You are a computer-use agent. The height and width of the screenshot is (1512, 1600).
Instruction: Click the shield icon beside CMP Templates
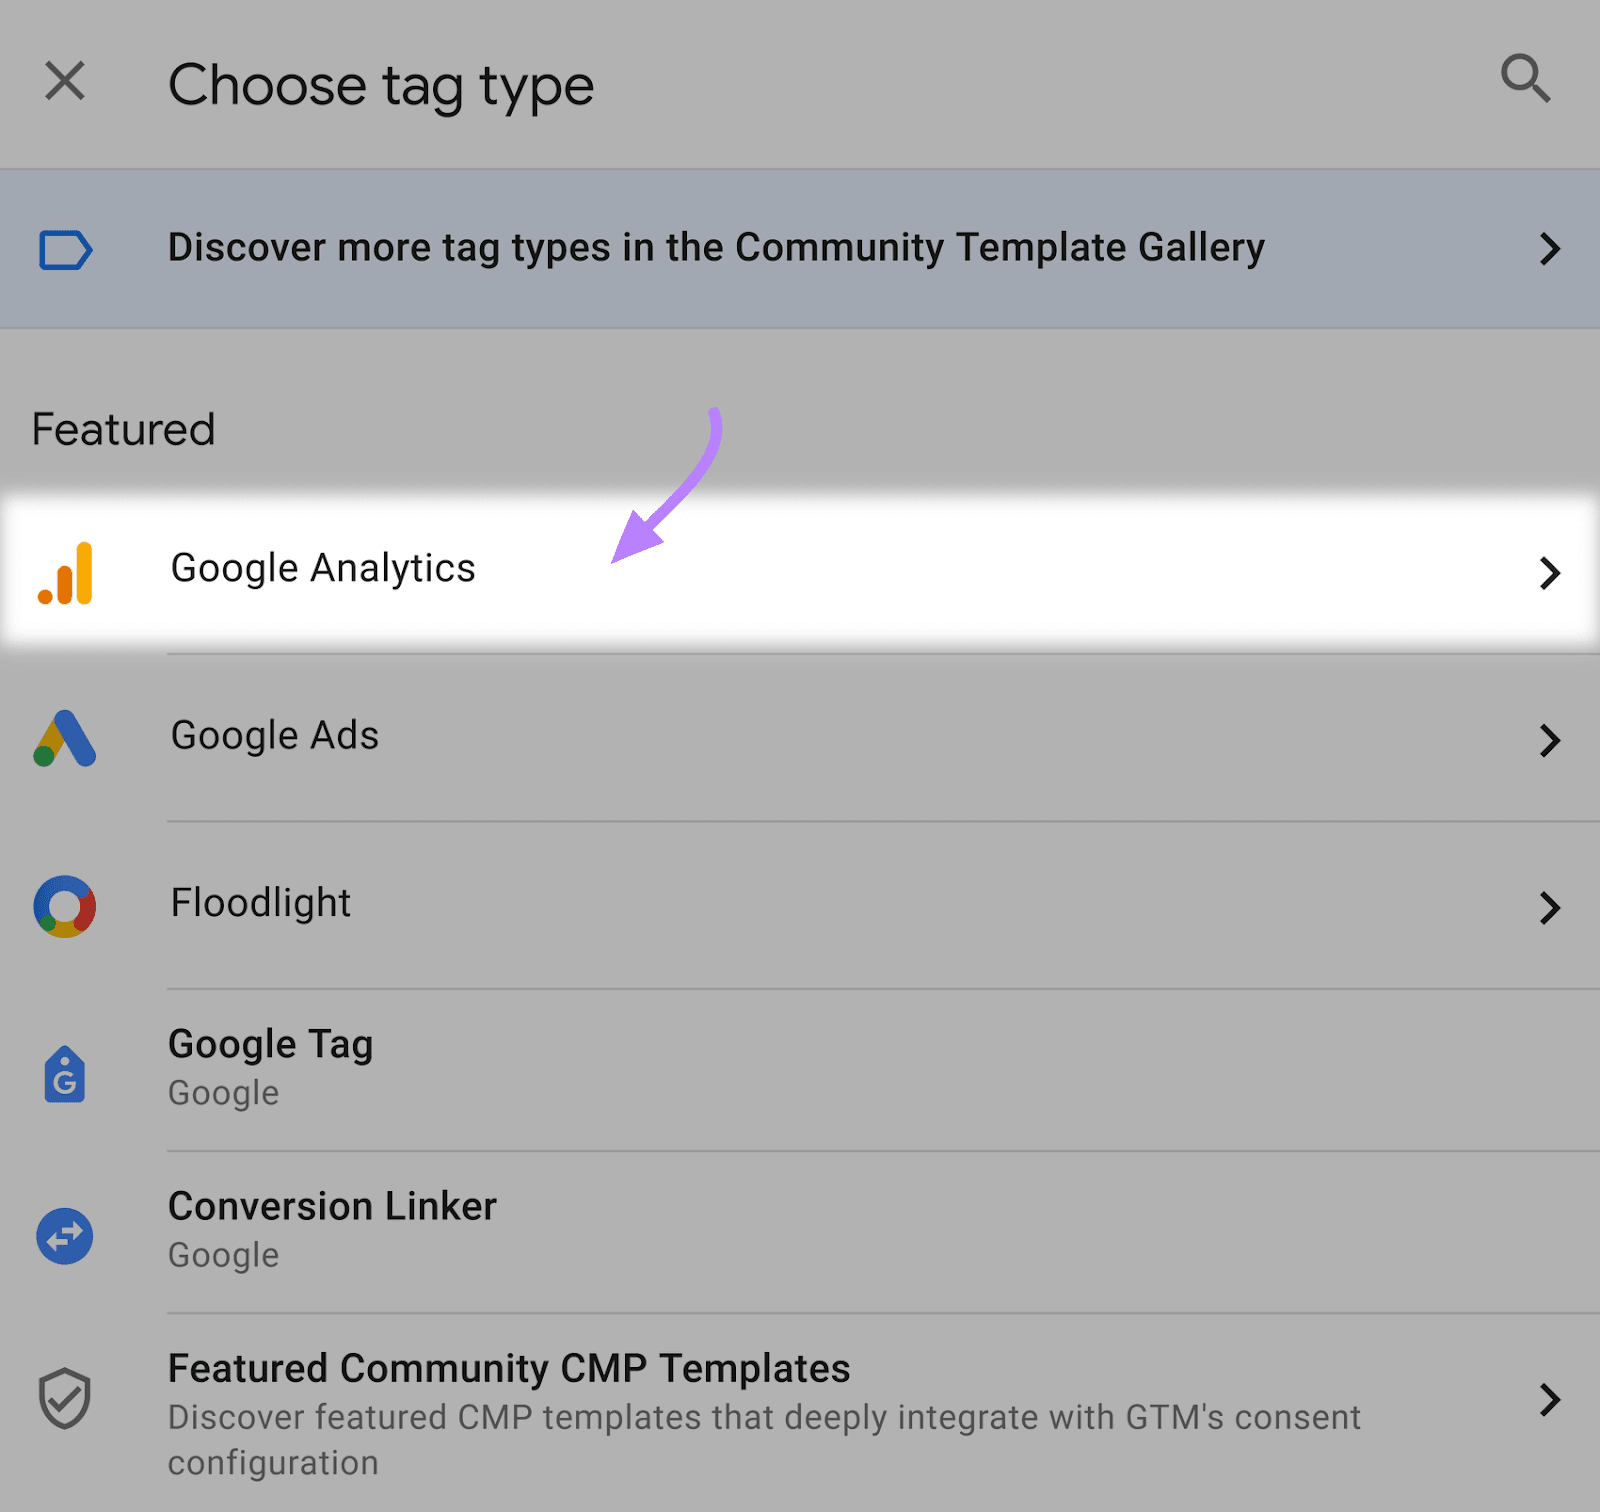64,1400
